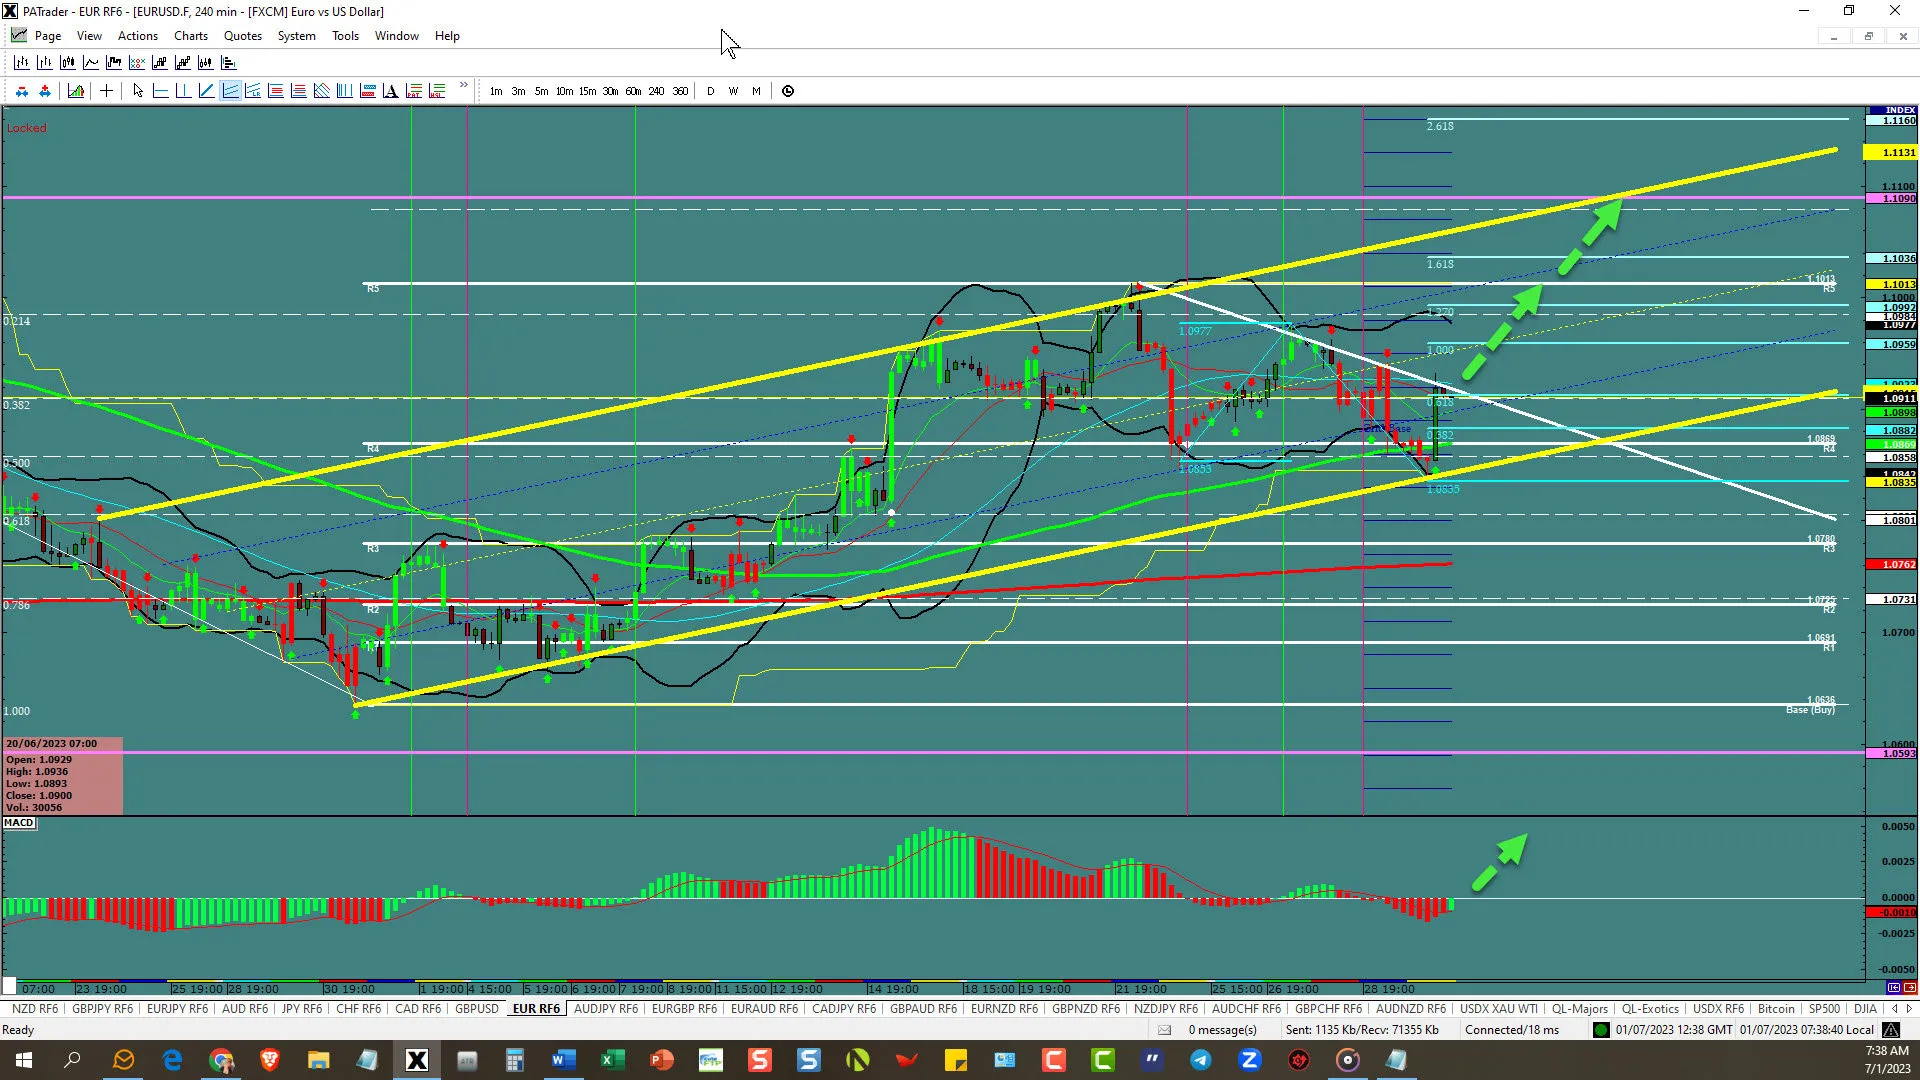Switch to Weekly (W) timeframe
Viewport: 1920px width, 1080px height.
coord(733,91)
